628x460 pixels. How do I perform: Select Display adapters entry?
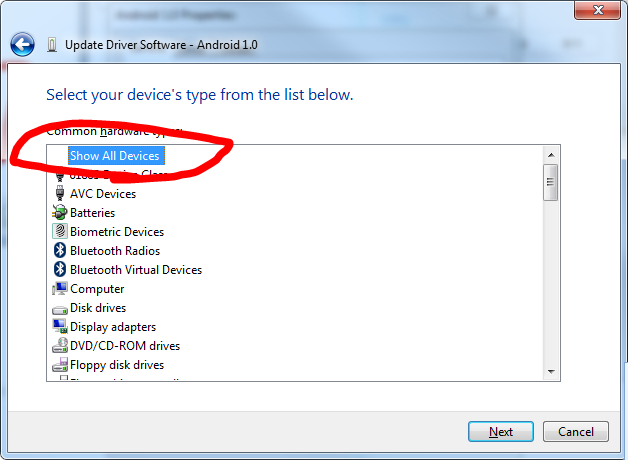[113, 327]
